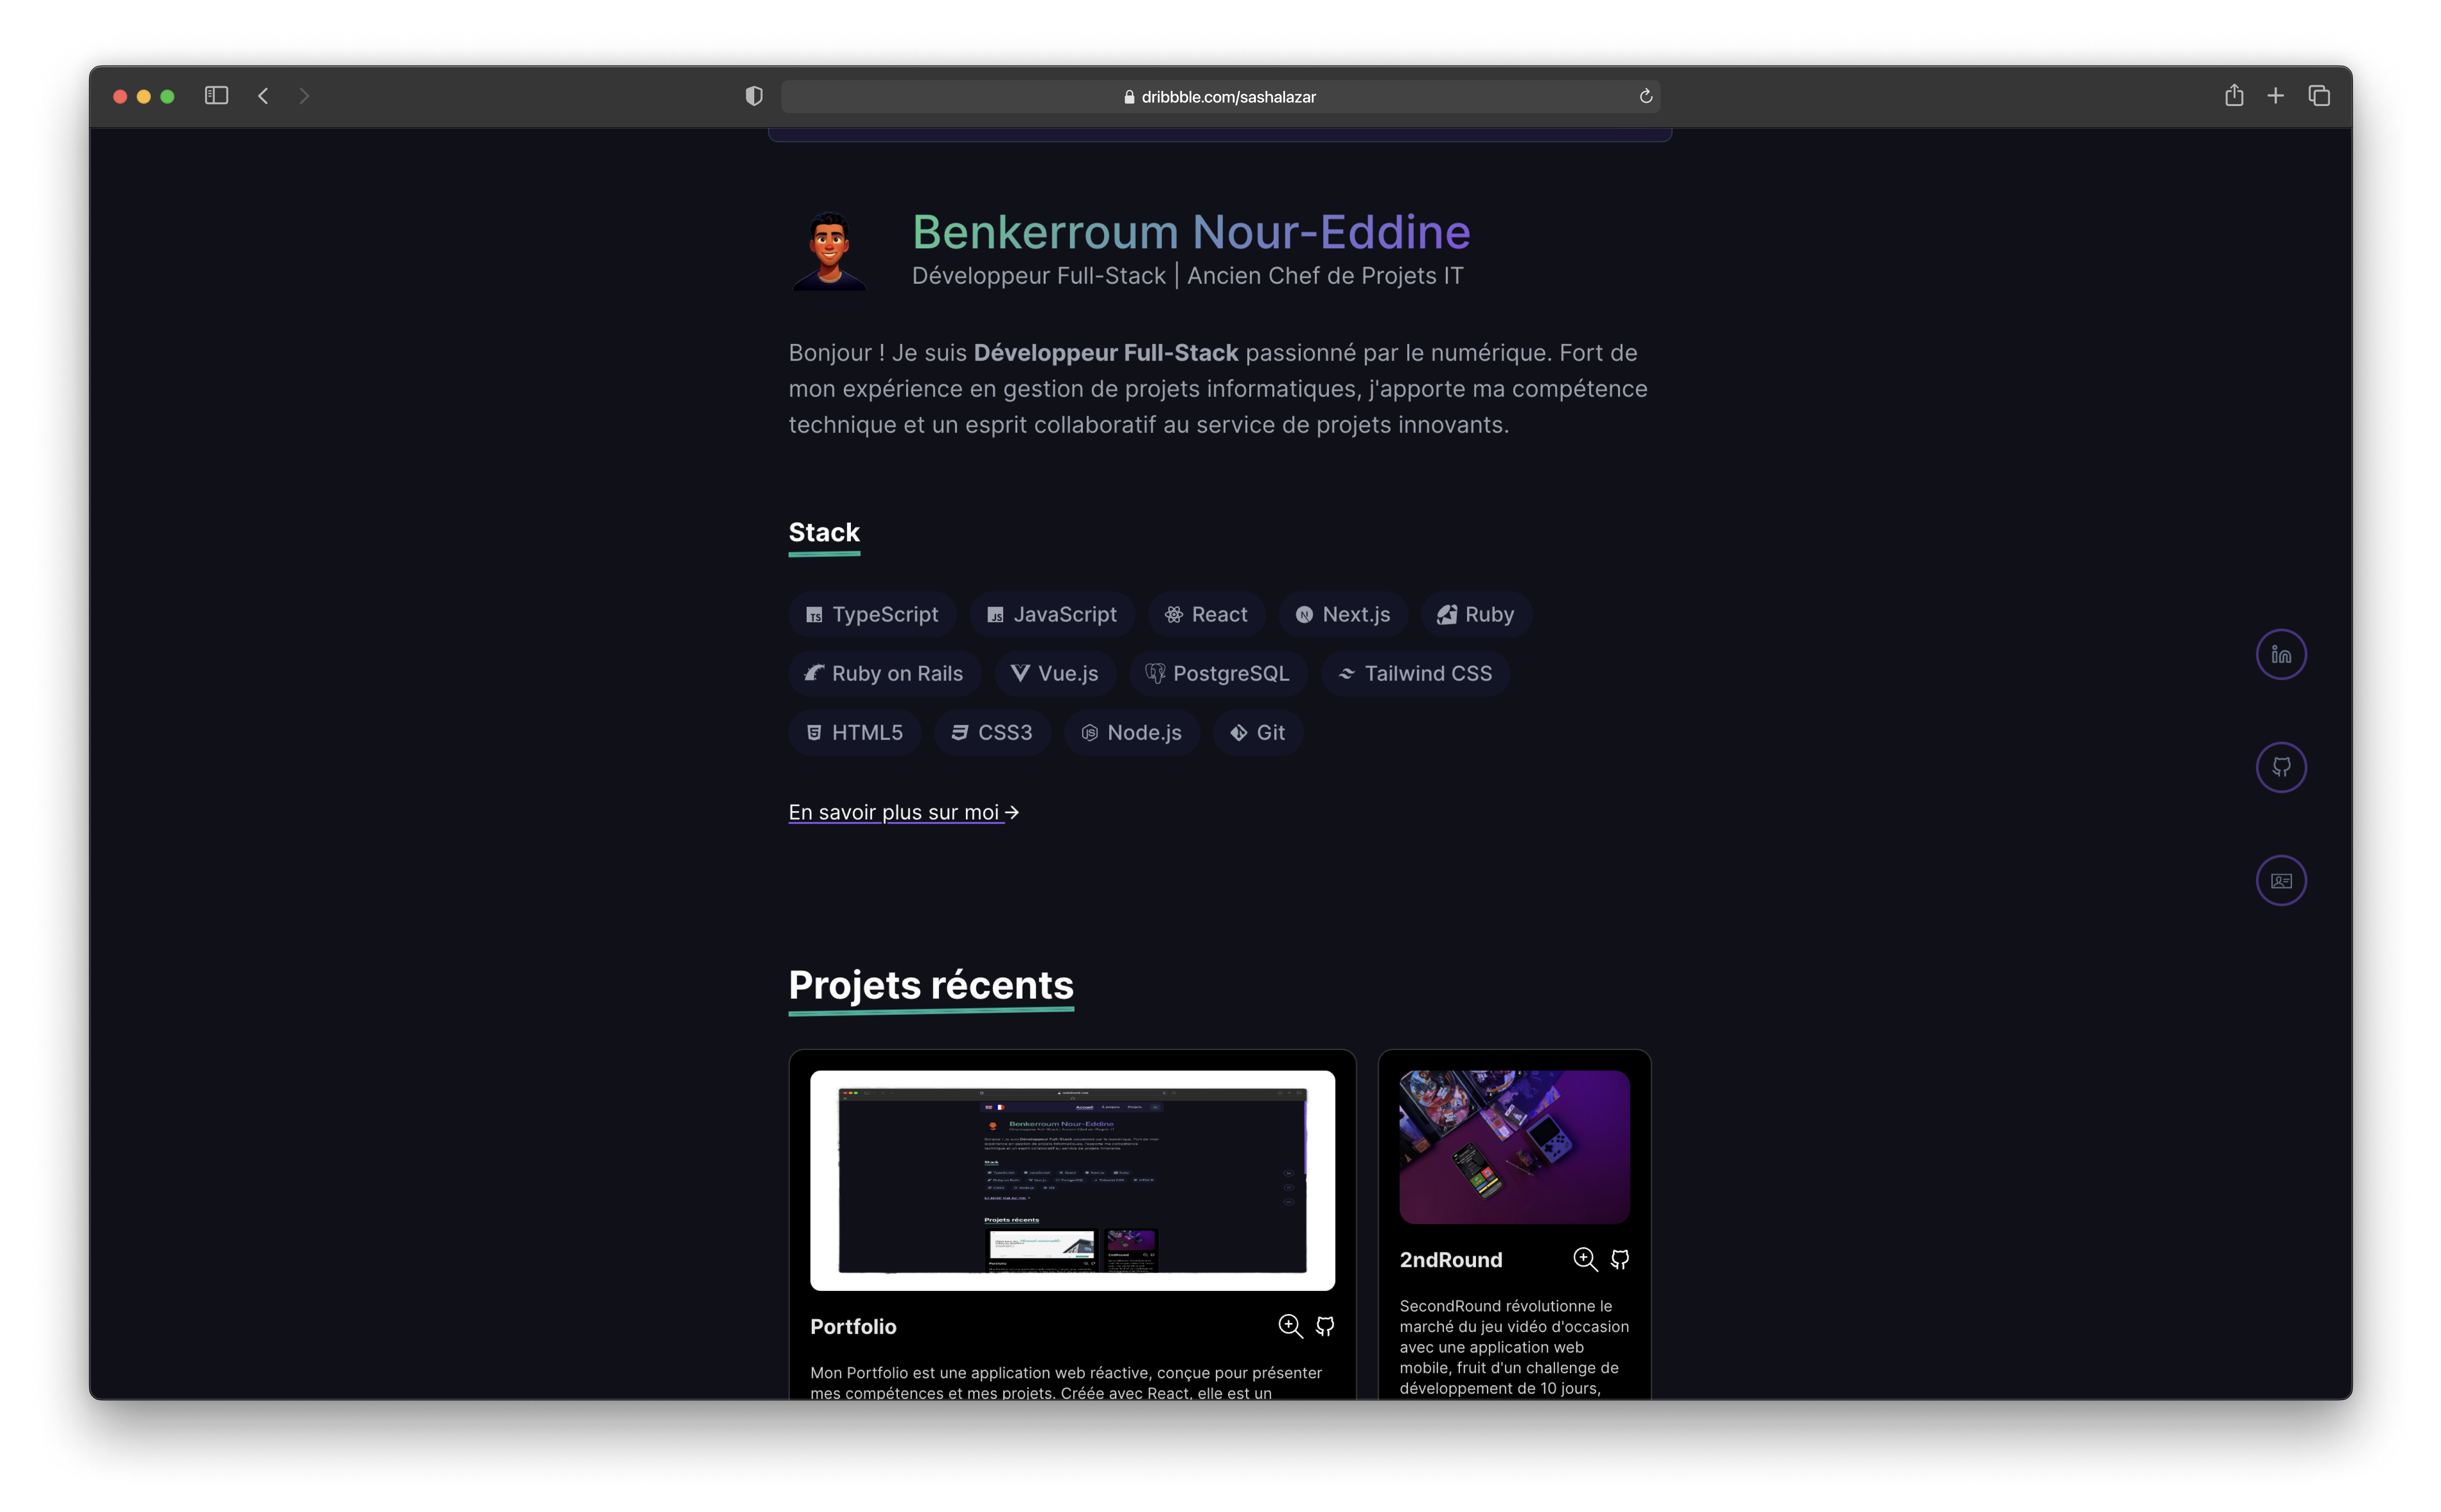
Task: Open the Share menu icon
Action: 2233,95
